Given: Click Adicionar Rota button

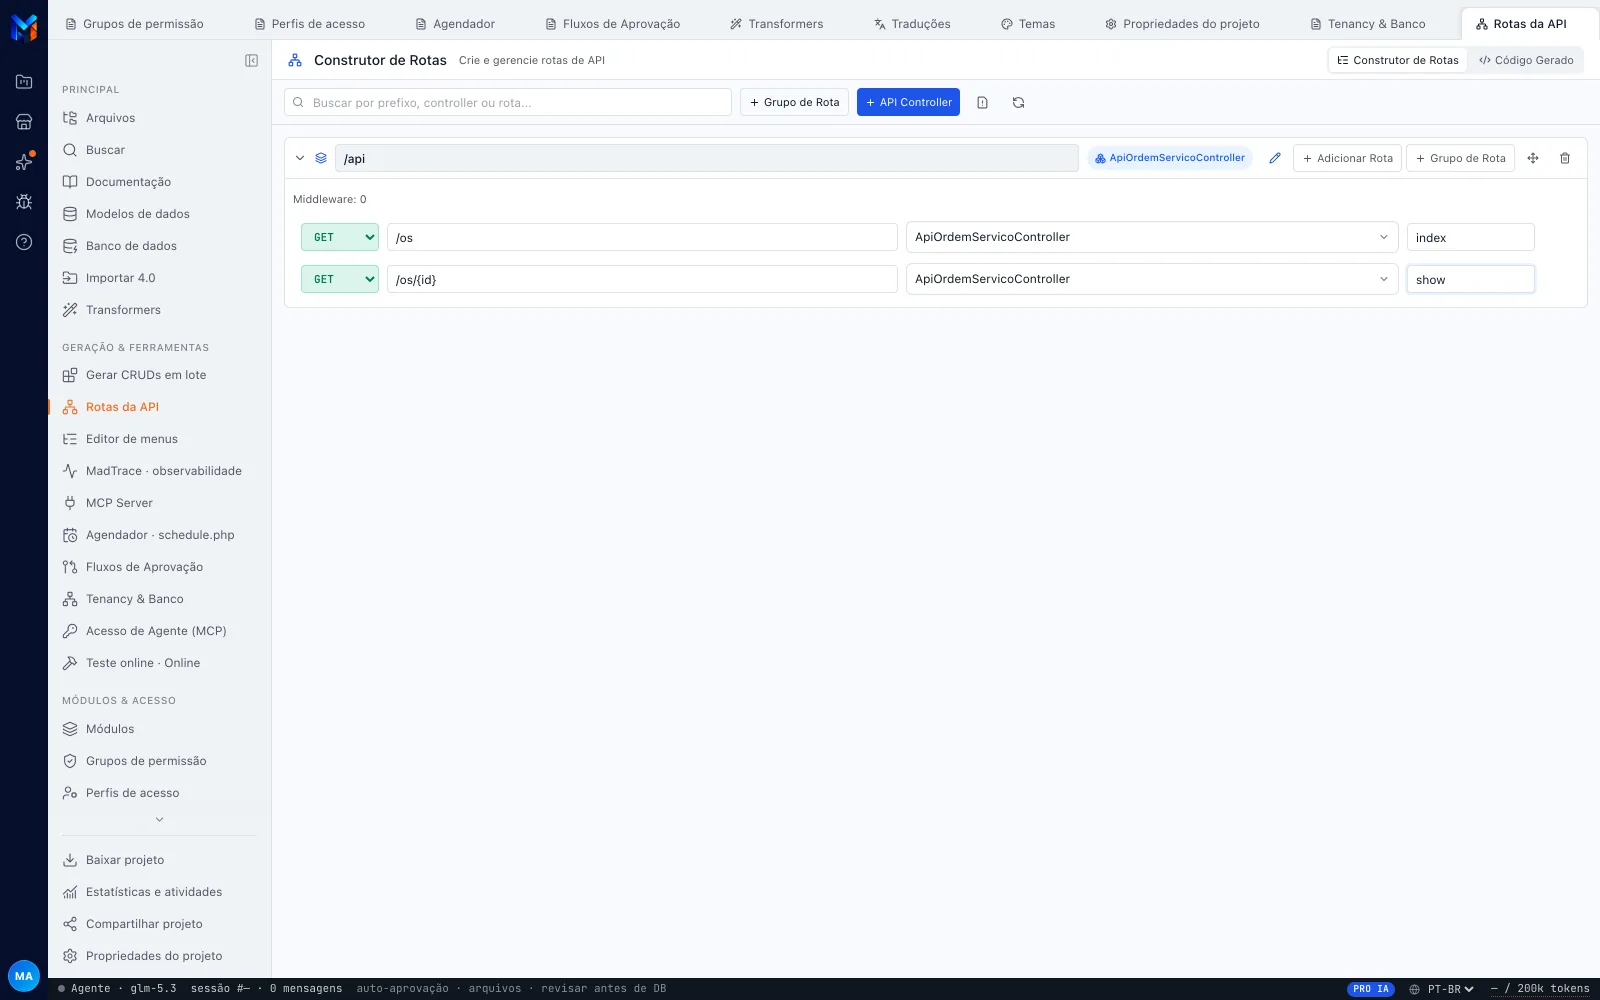Looking at the screenshot, I should 1347,158.
